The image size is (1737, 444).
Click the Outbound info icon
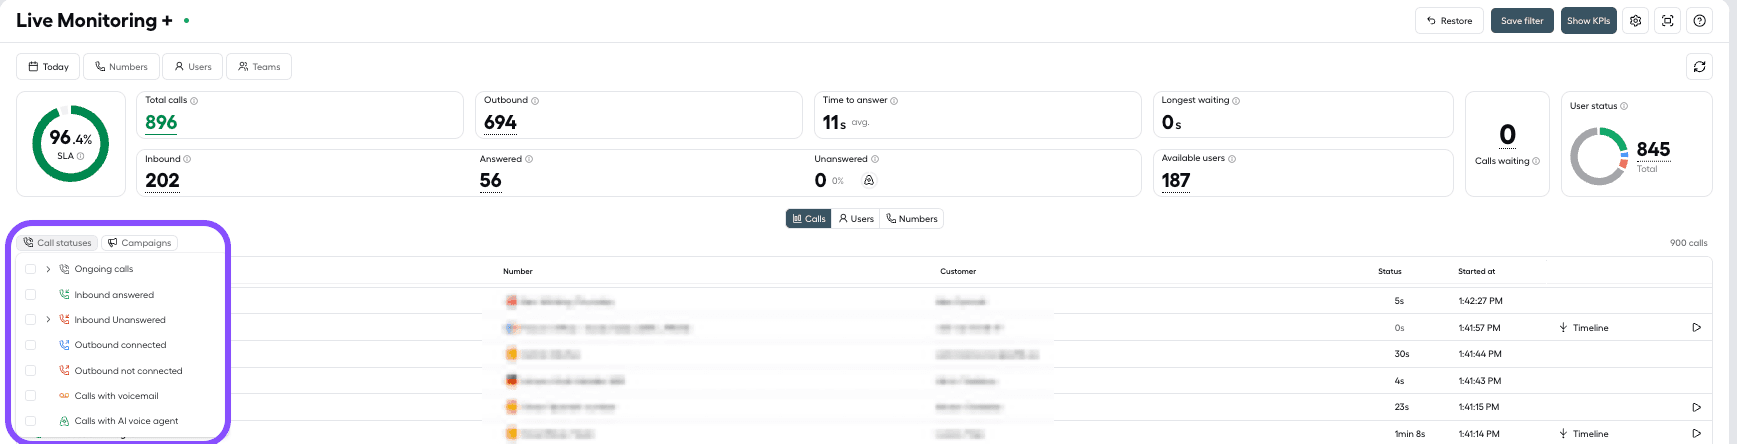point(535,101)
